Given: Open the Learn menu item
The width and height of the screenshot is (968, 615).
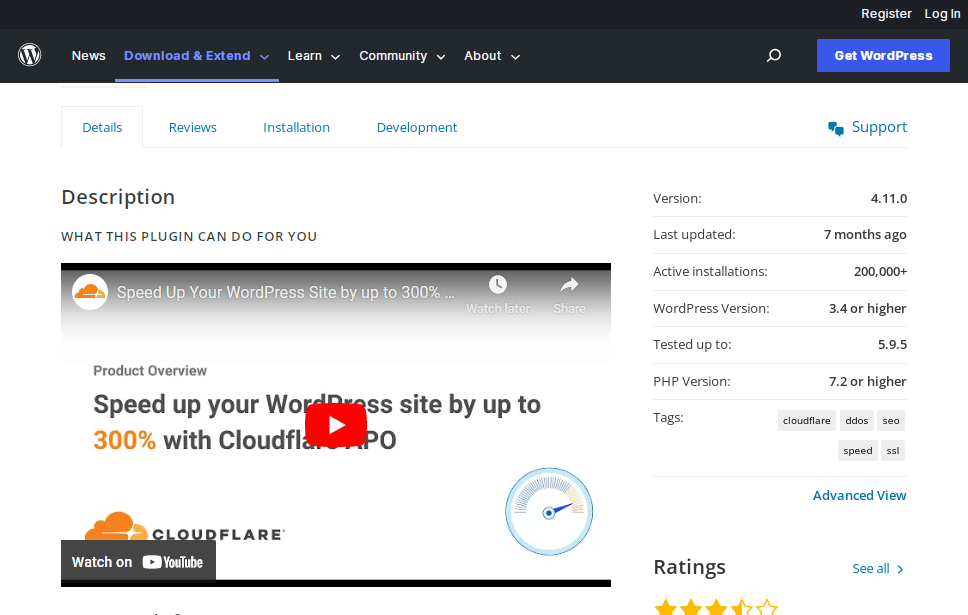Looking at the screenshot, I should click(304, 56).
